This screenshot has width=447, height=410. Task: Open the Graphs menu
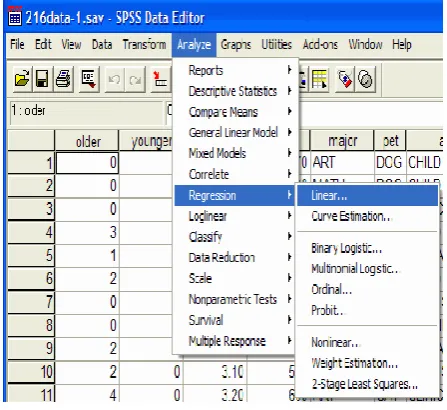coord(236,44)
